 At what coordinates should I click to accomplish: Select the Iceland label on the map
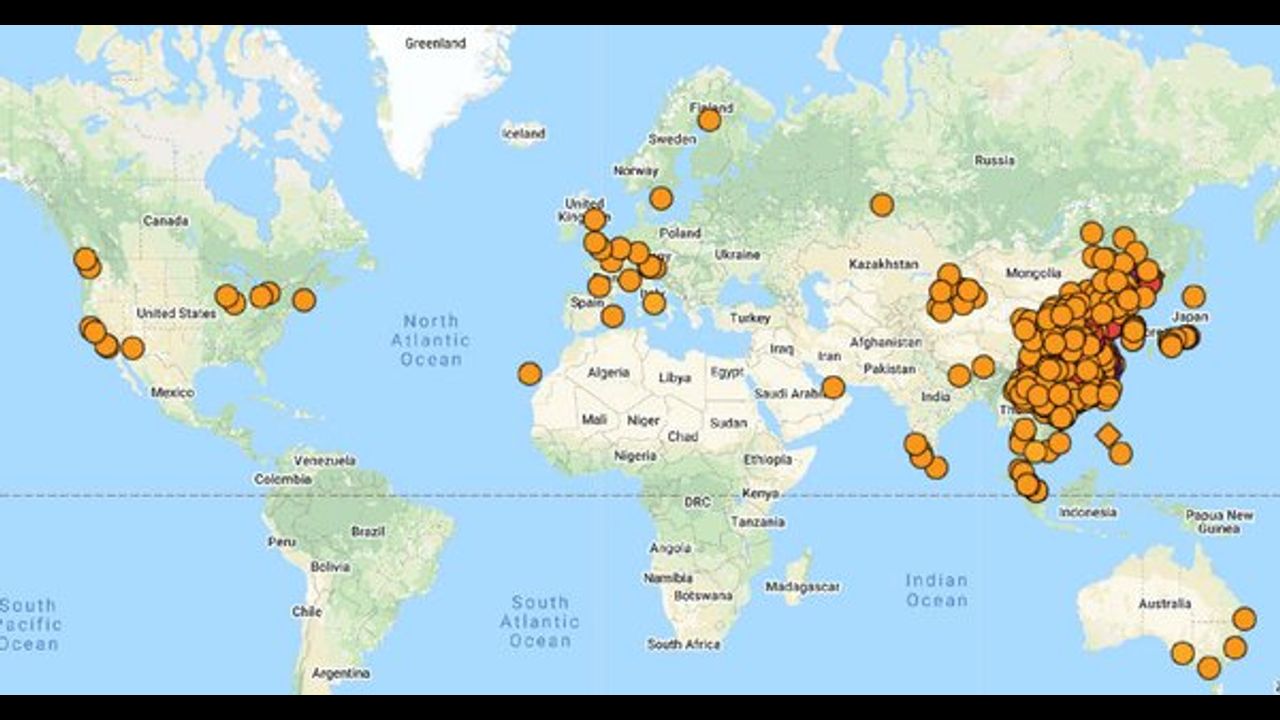(x=523, y=133)
